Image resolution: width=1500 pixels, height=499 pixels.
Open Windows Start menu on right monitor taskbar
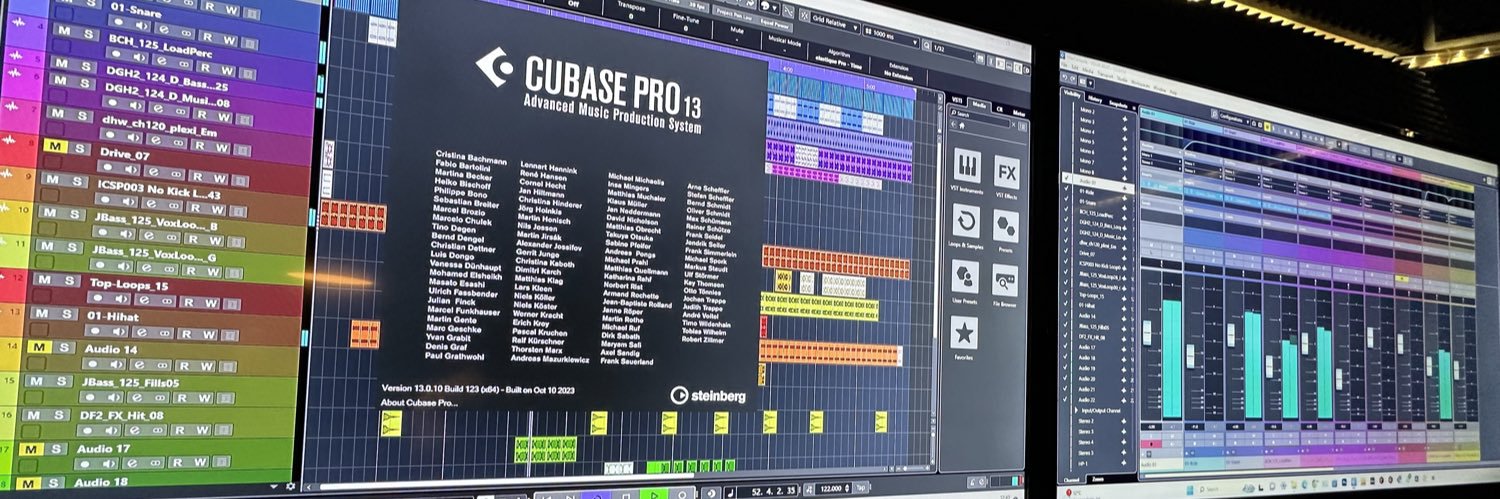tap(1190, 490)
